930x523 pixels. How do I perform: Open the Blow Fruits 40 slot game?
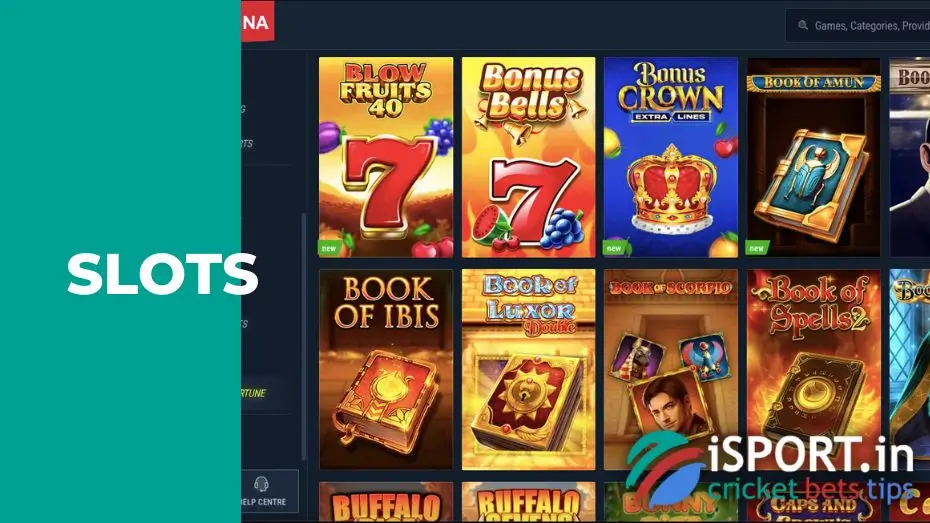tap(386, 157)
